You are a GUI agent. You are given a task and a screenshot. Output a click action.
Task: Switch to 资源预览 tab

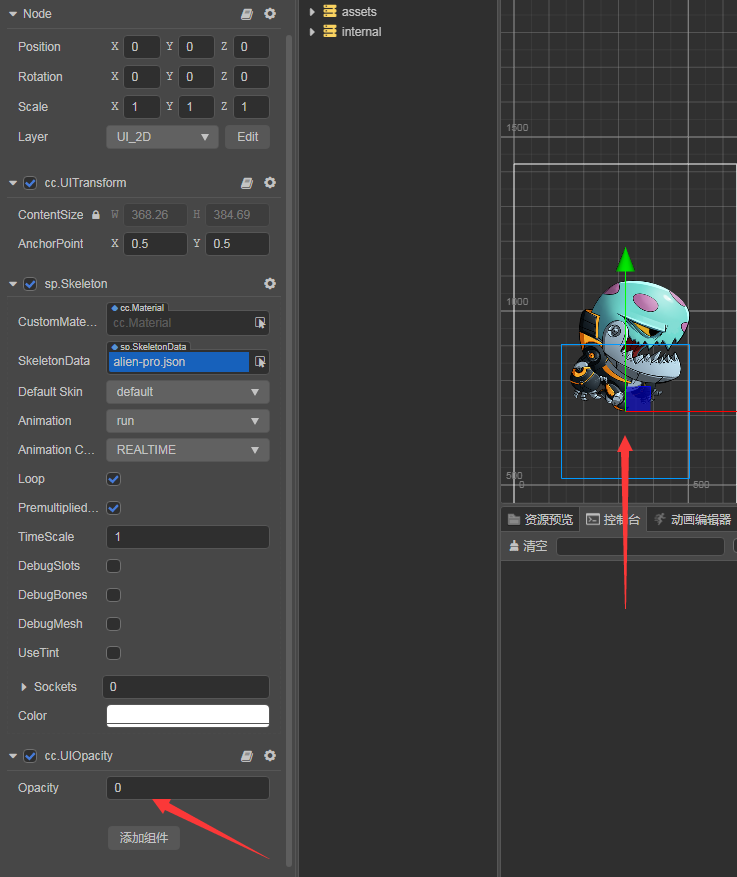pyautogui.click(x=540, y=520)
